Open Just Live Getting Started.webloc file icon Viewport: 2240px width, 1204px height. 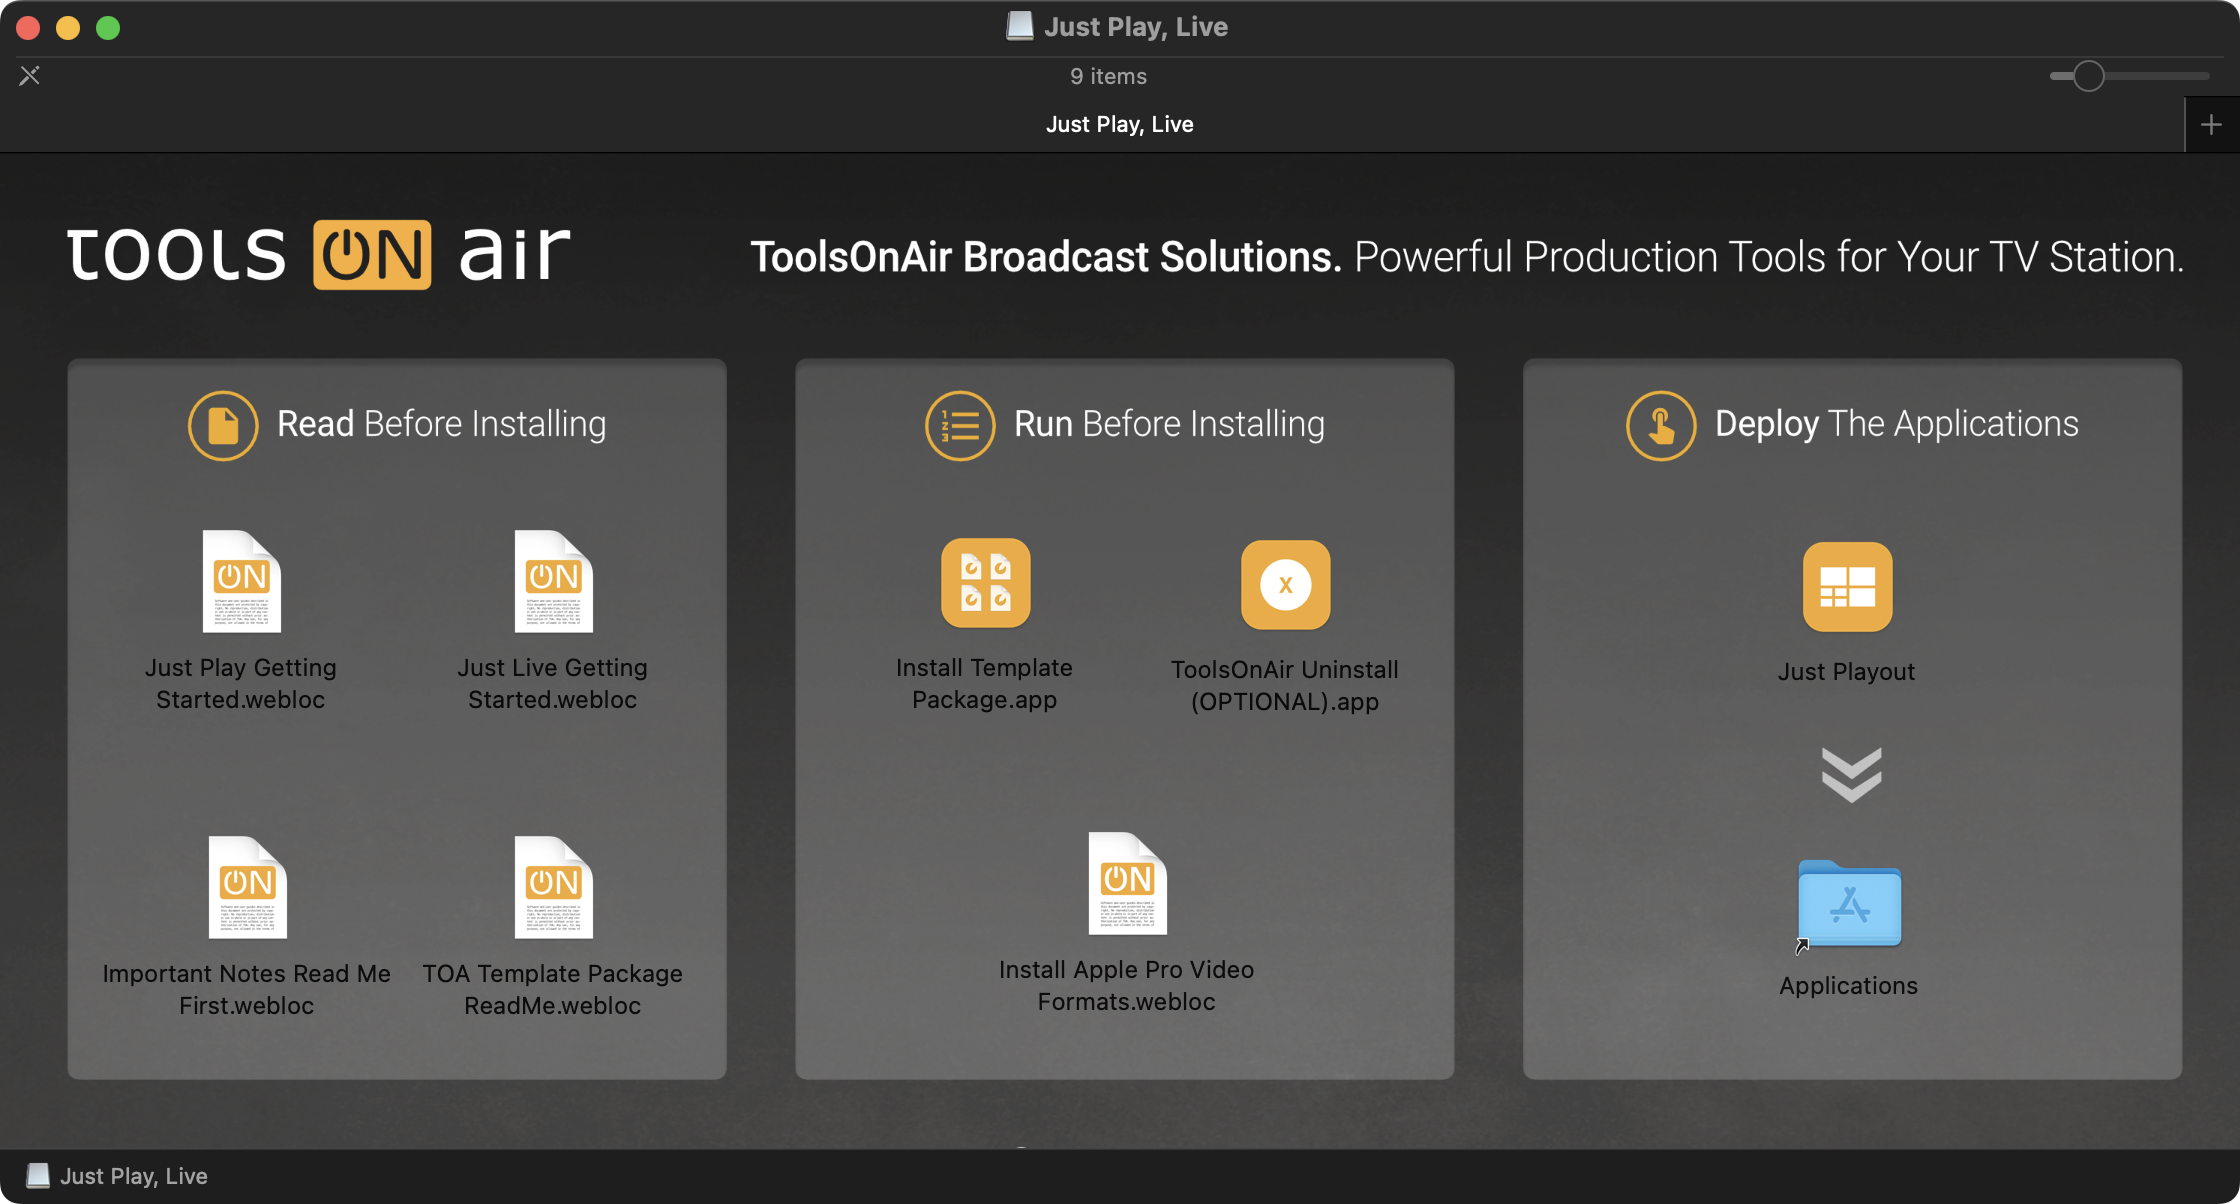tap(554, 581)
